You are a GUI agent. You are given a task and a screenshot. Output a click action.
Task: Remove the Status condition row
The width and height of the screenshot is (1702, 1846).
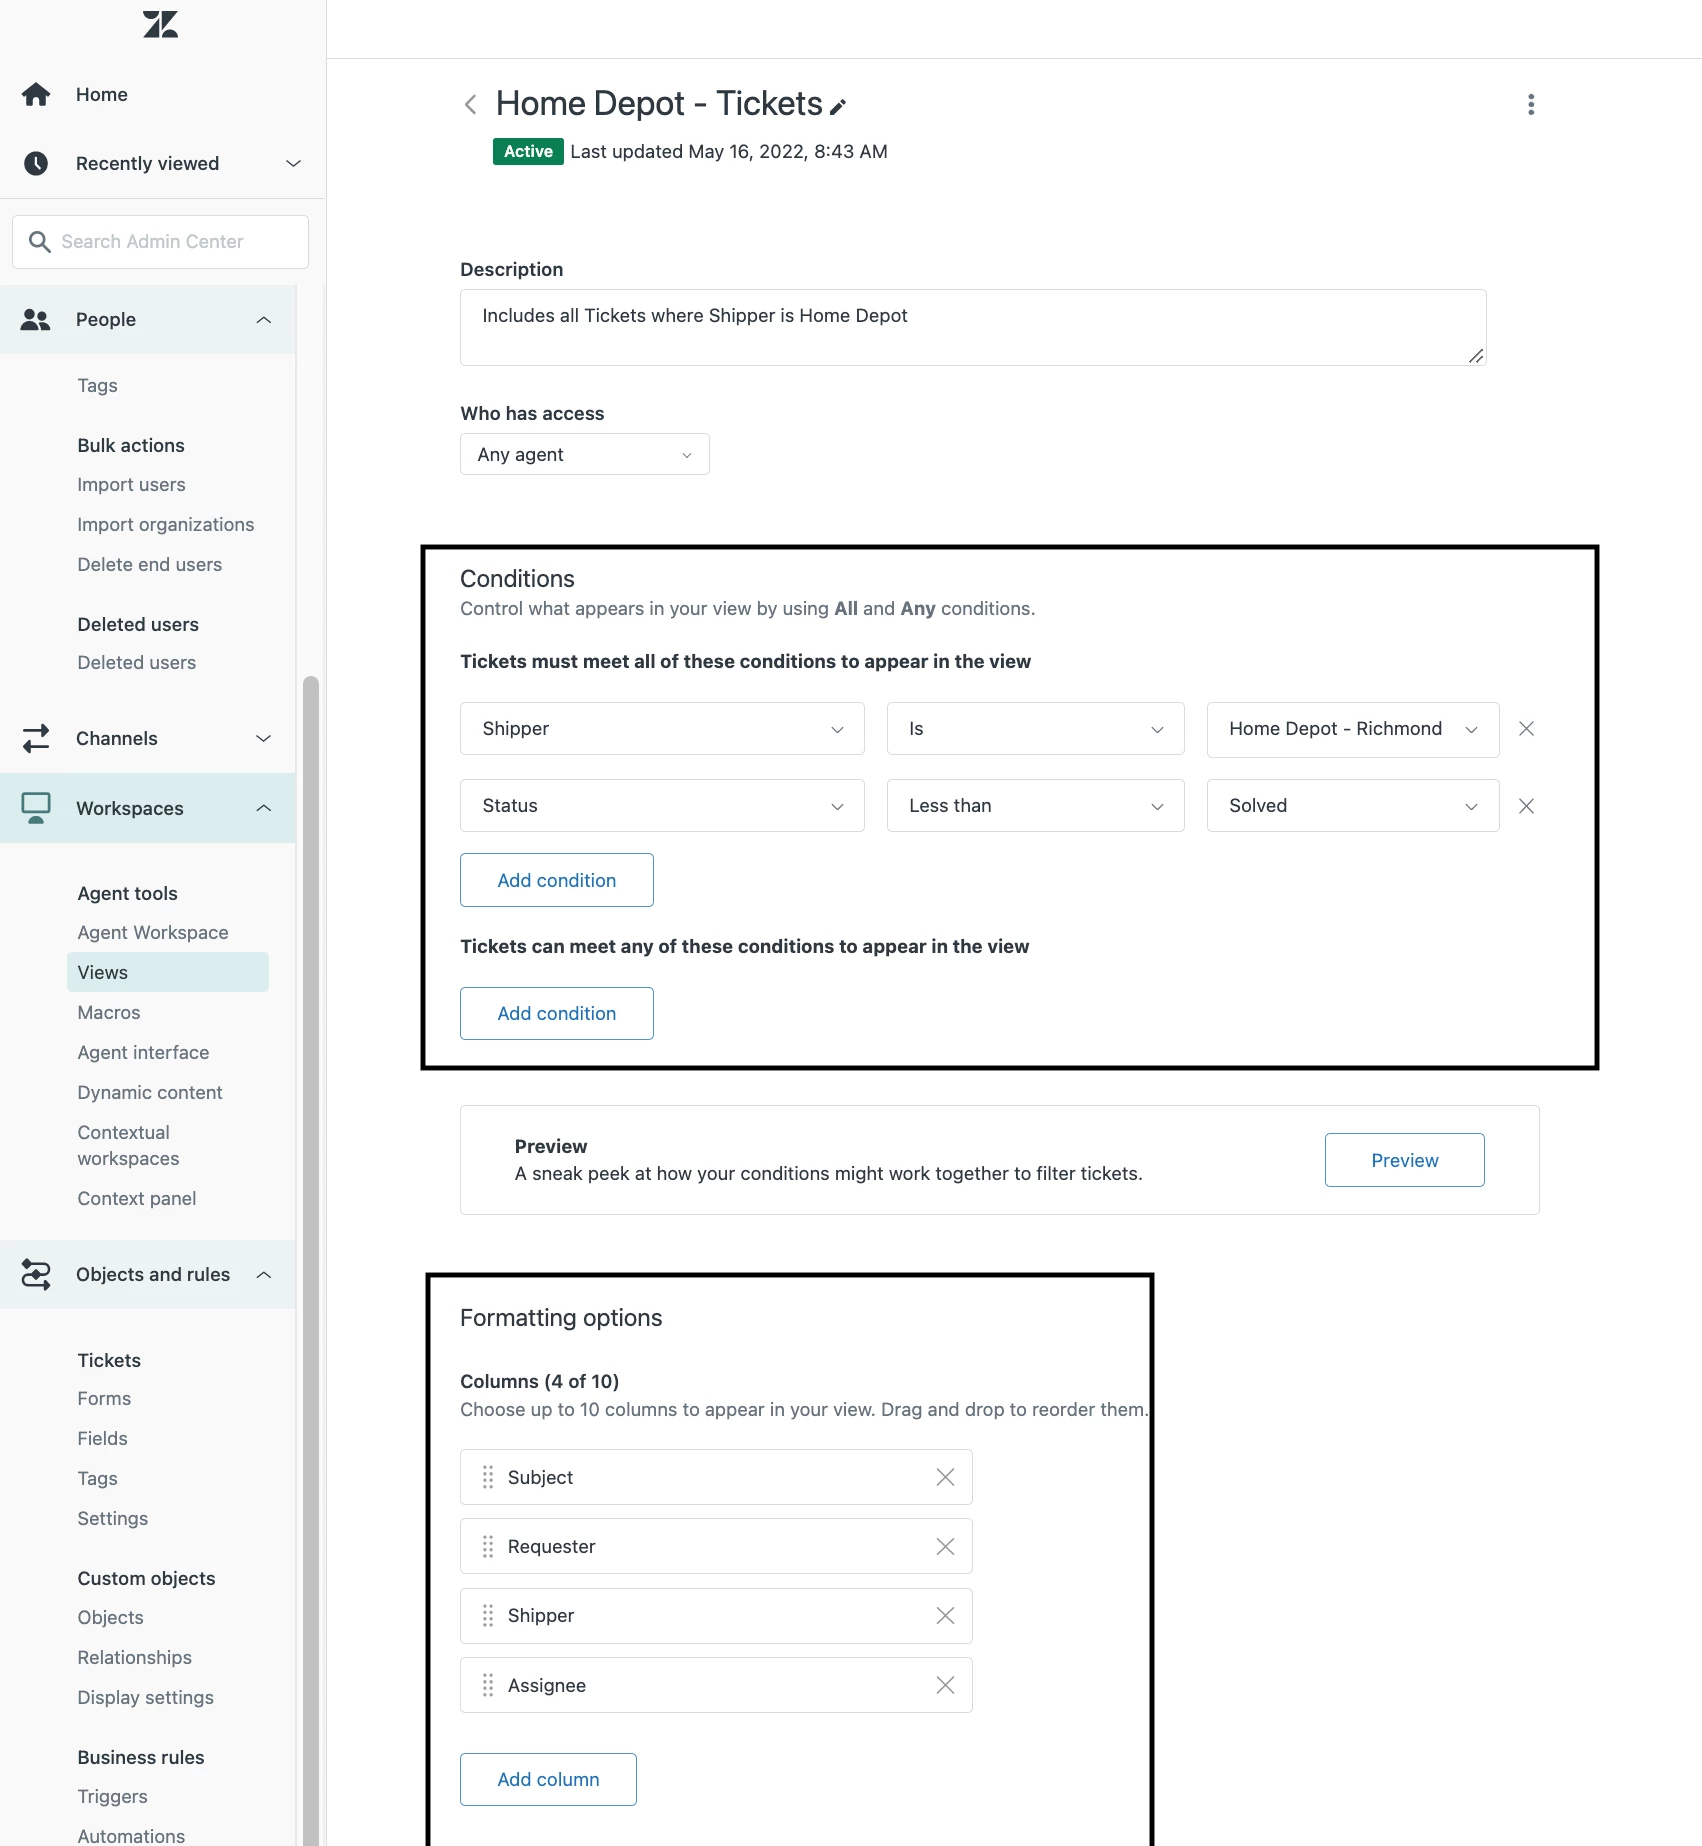click(1526, 805)
